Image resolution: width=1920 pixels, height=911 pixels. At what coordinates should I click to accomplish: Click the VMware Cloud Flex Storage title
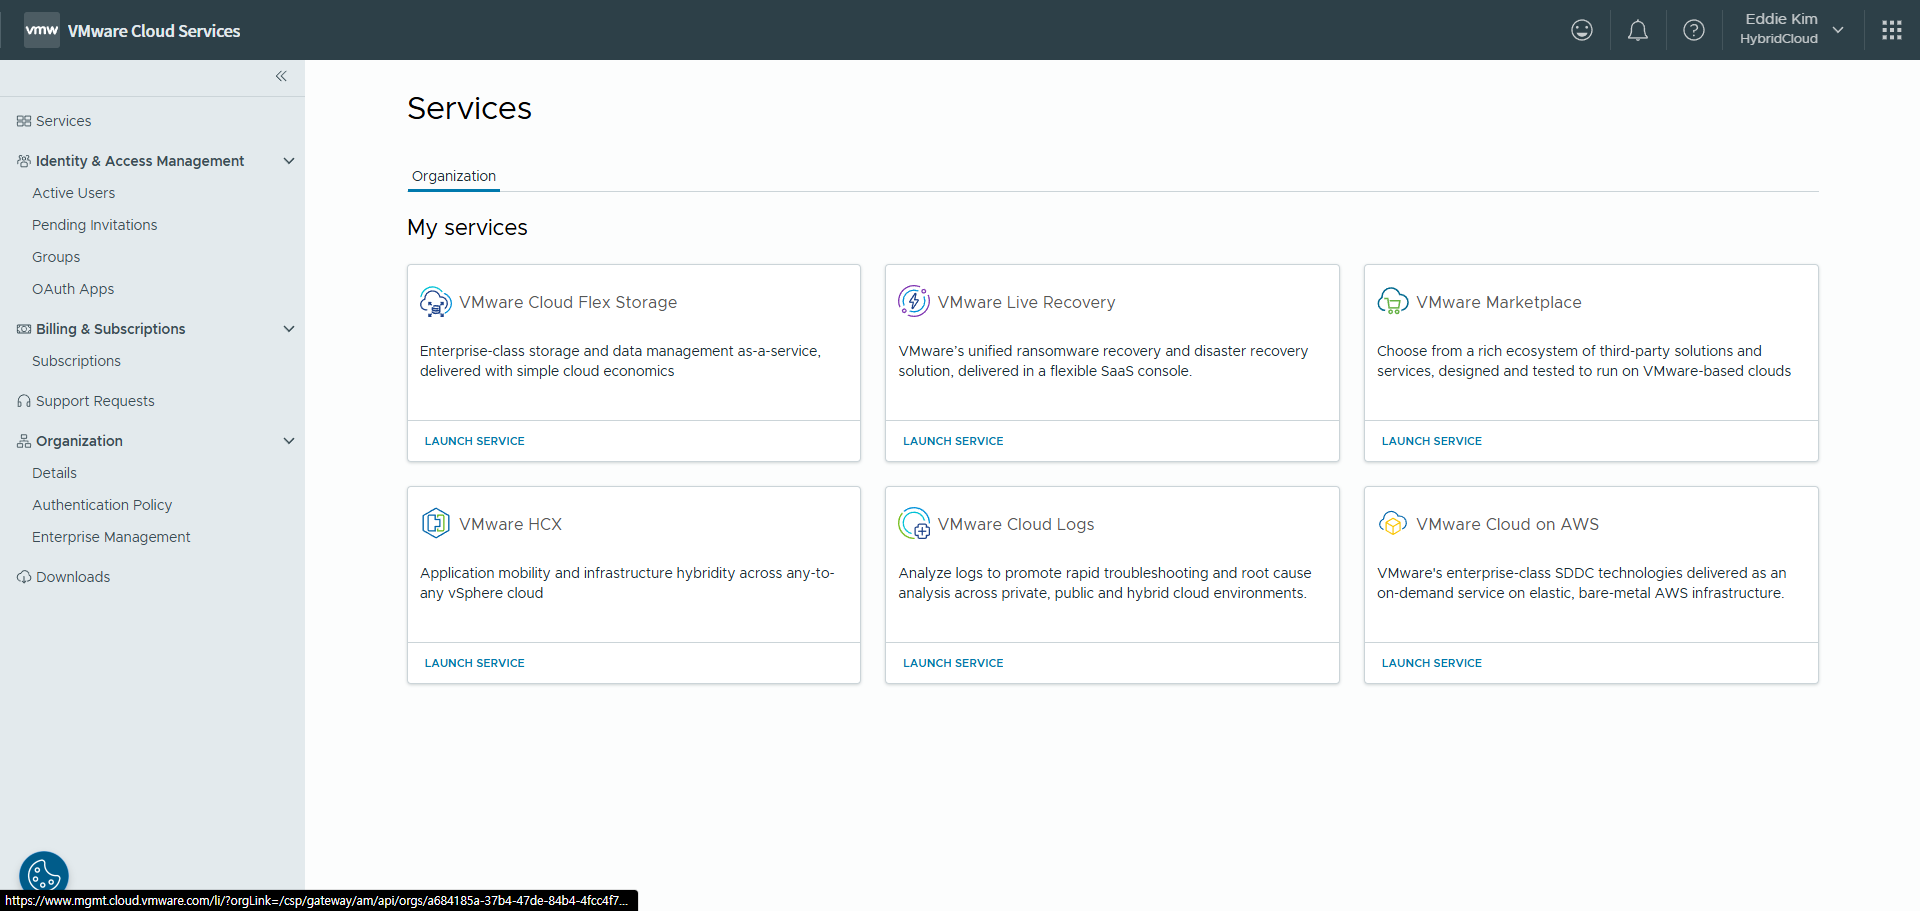pyautogui.click(x=568, y=302)
